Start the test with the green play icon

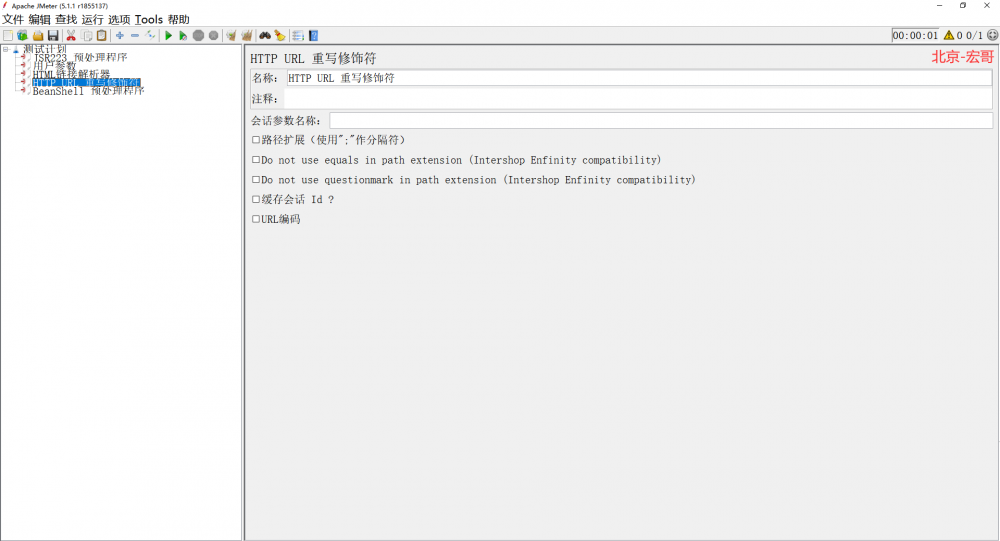click(x=168, y=36)
